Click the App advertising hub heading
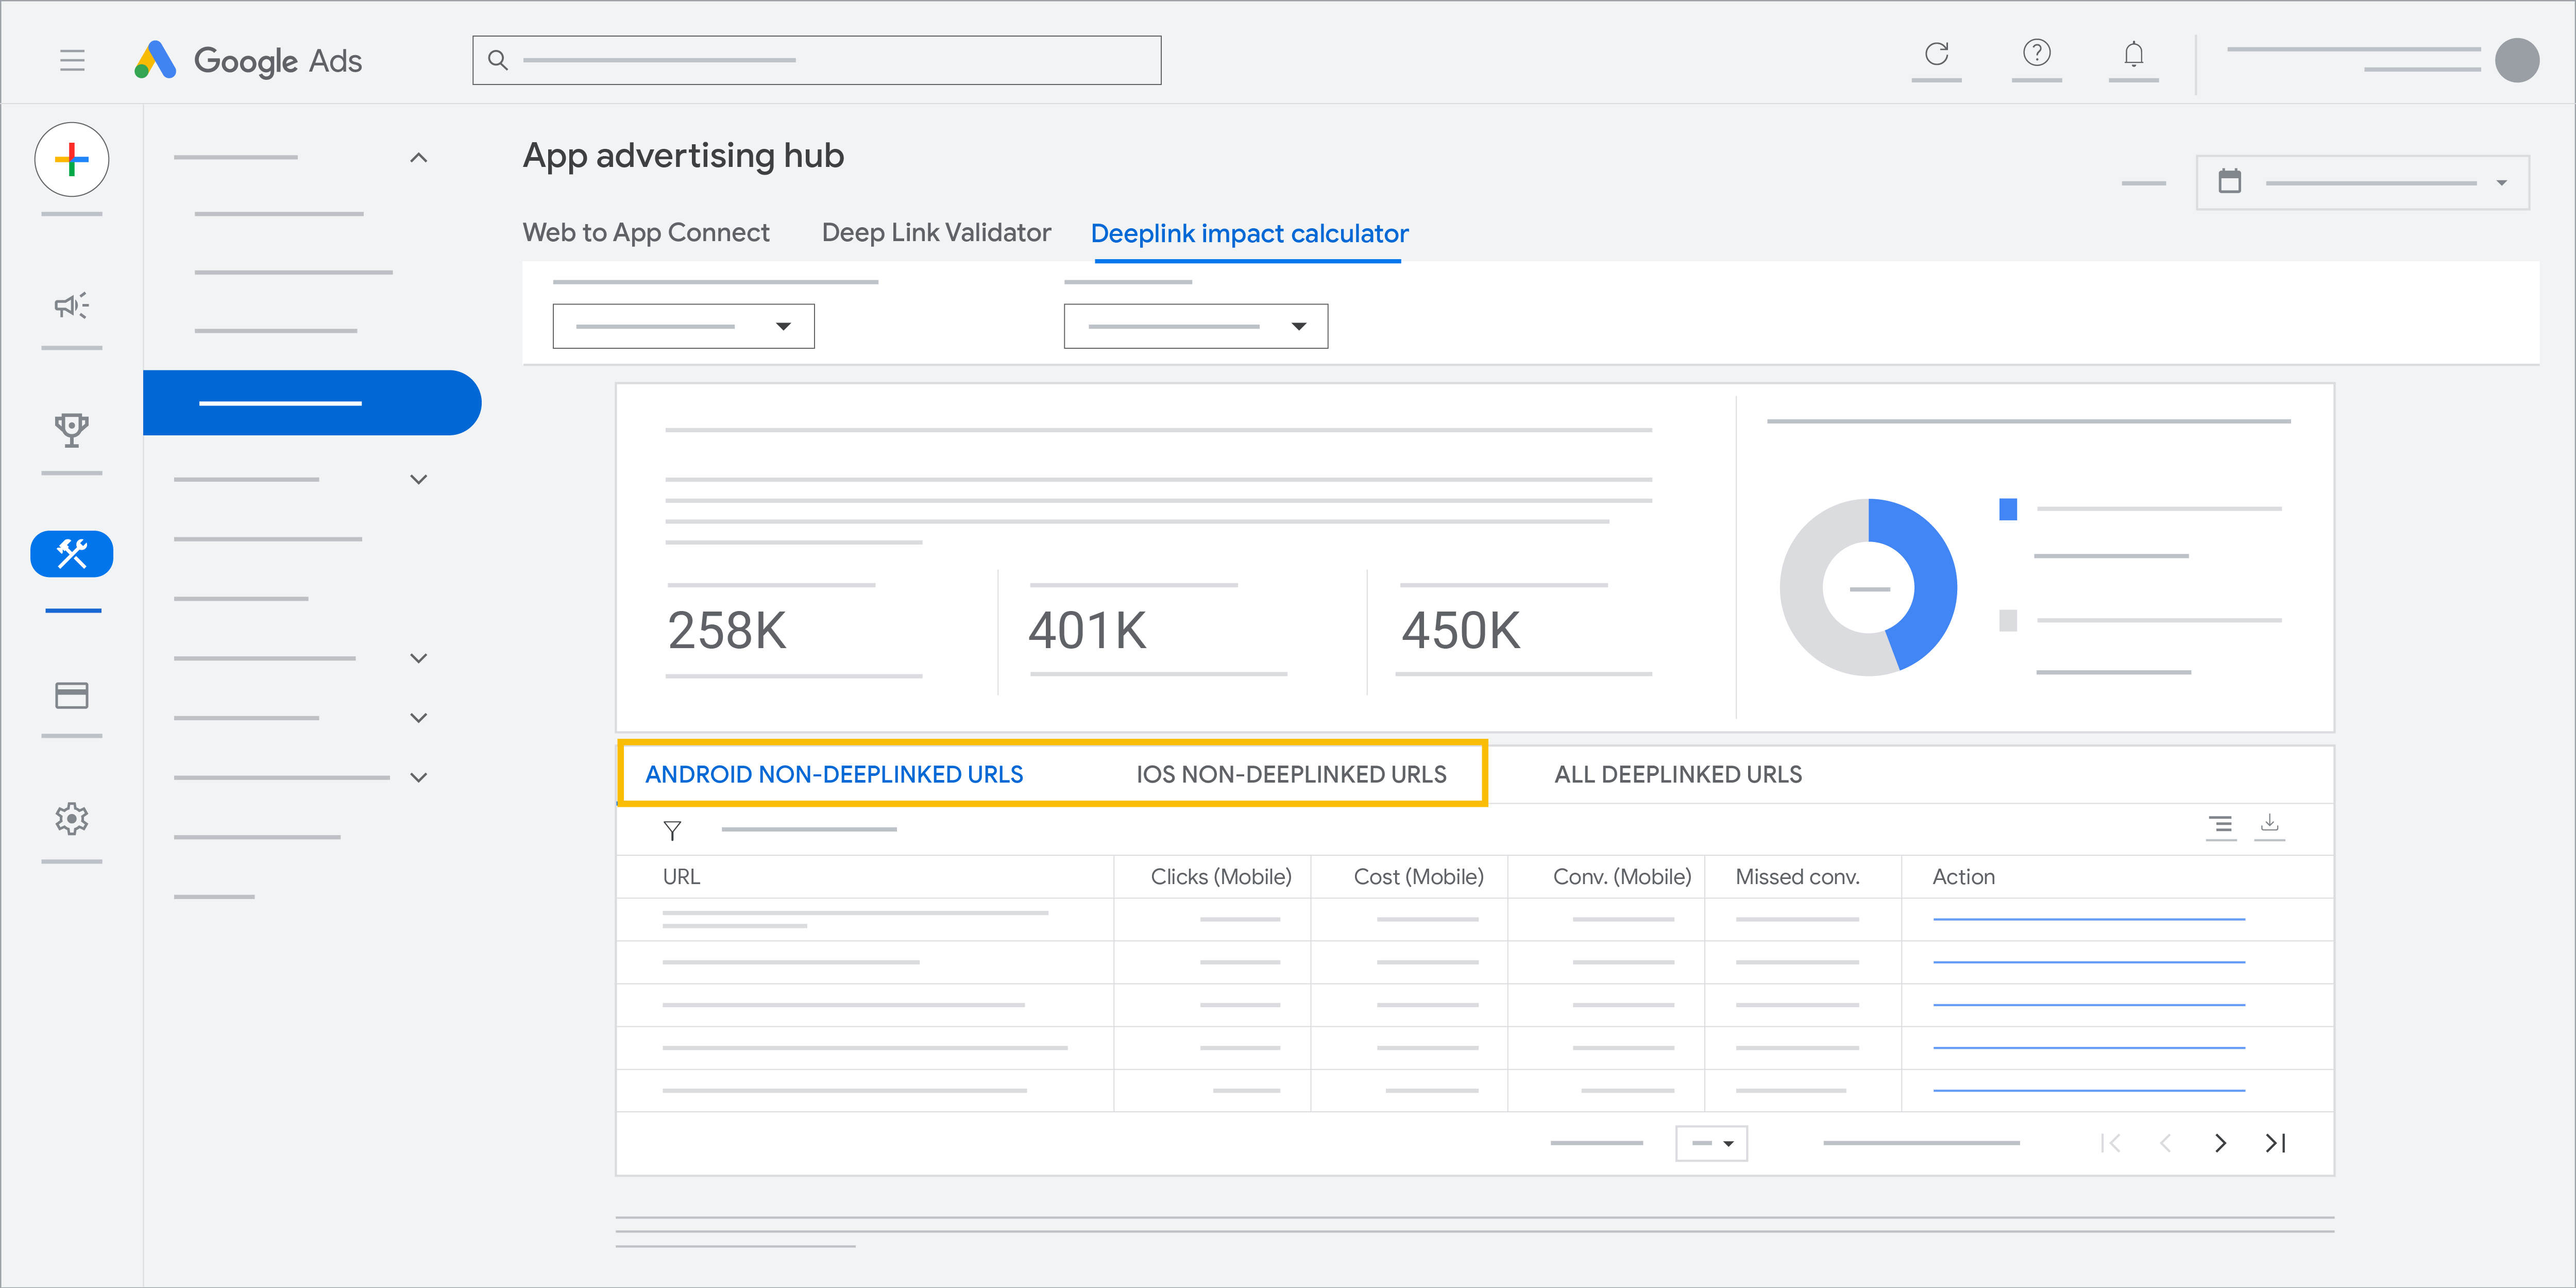 click(x=683, y=156)
